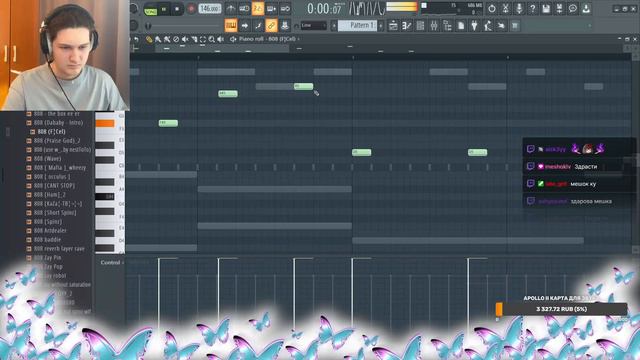640x360 pixels.
Task: Select sample 808 Artdealer
Action: click(50, 230)
